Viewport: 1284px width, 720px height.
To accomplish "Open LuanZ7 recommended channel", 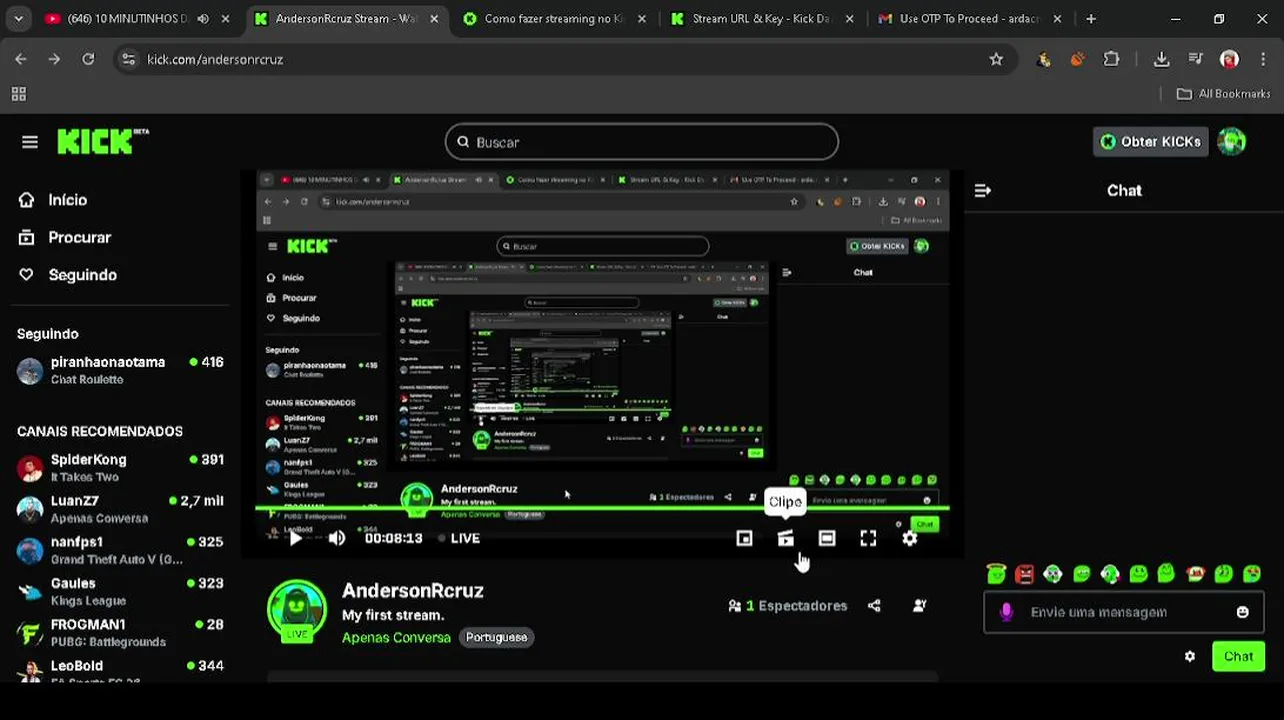I will point(120,509).
